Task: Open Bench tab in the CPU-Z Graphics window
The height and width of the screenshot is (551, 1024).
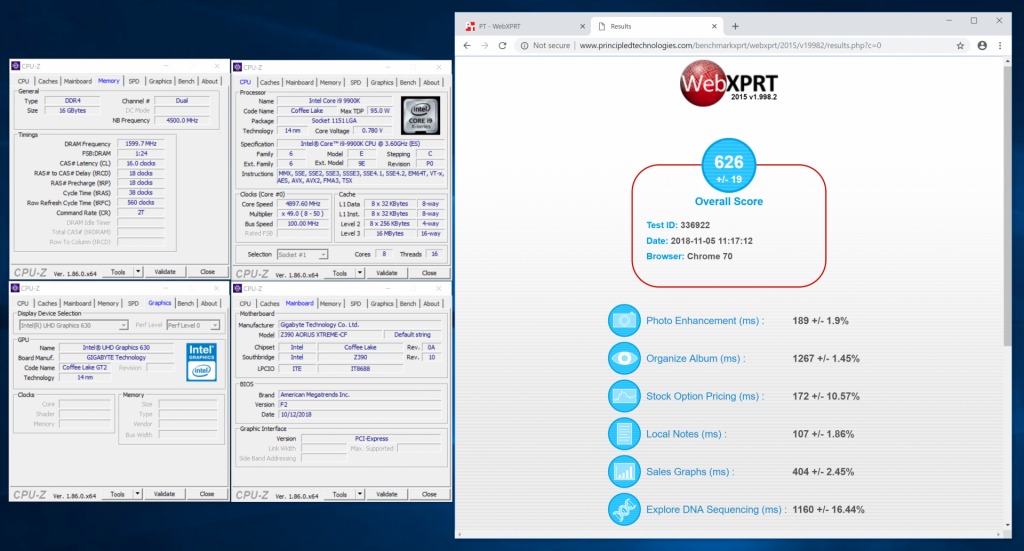Action: [x=185, y=304]
